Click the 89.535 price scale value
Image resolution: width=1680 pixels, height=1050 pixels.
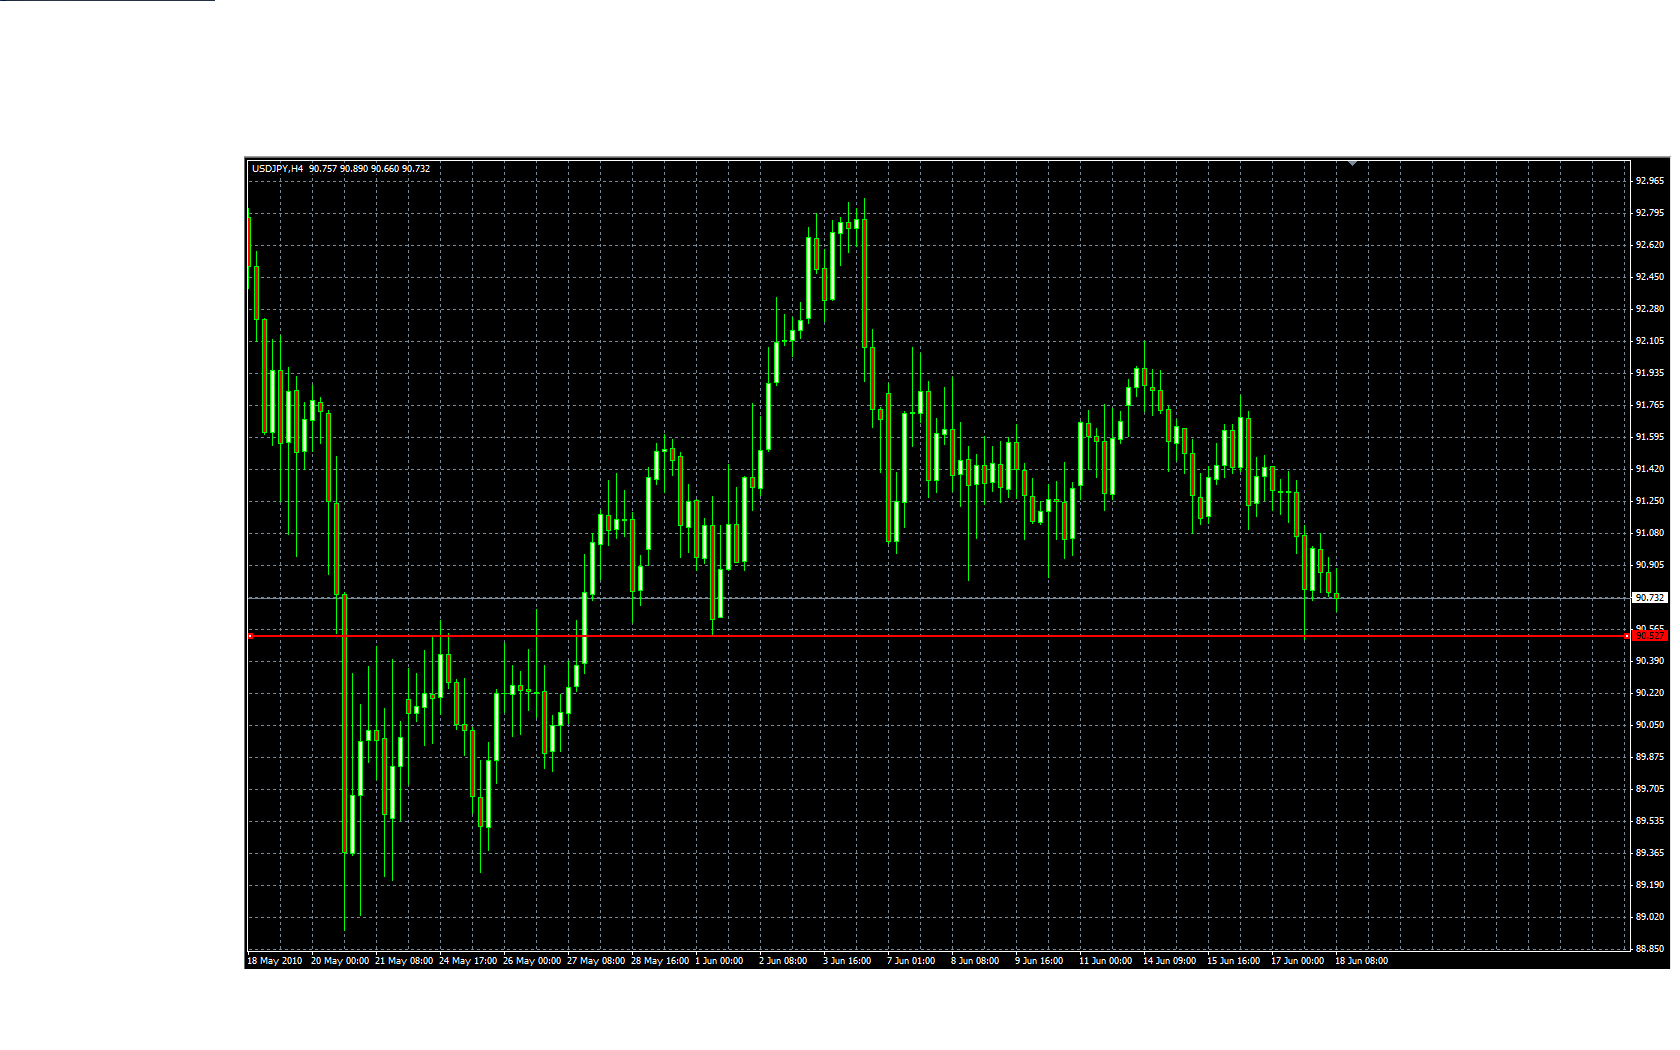pyautogui.click(x=1650, y=821)
